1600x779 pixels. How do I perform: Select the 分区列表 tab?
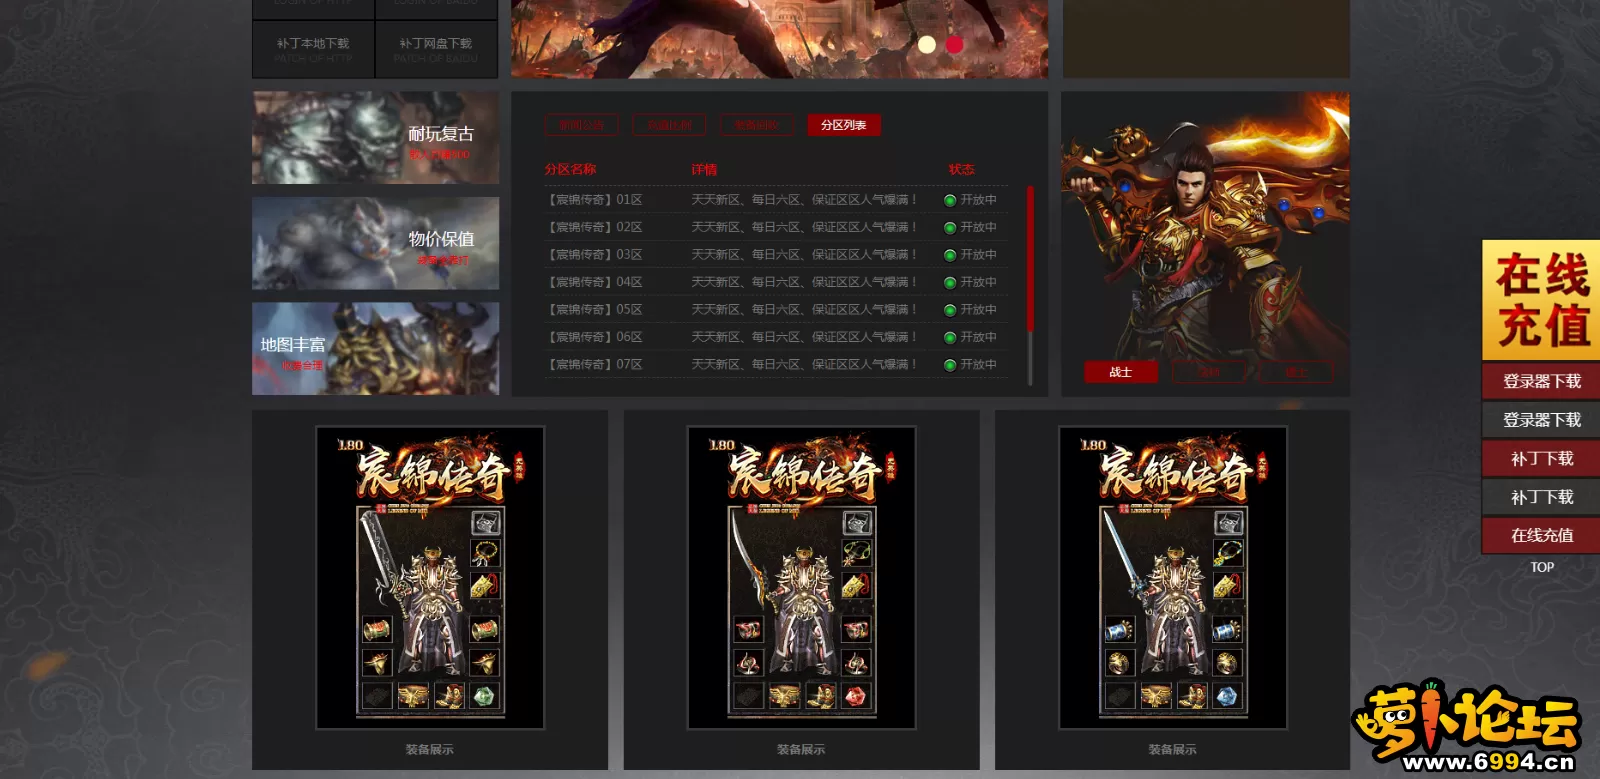pyautogui.click(x=844, y=125)
